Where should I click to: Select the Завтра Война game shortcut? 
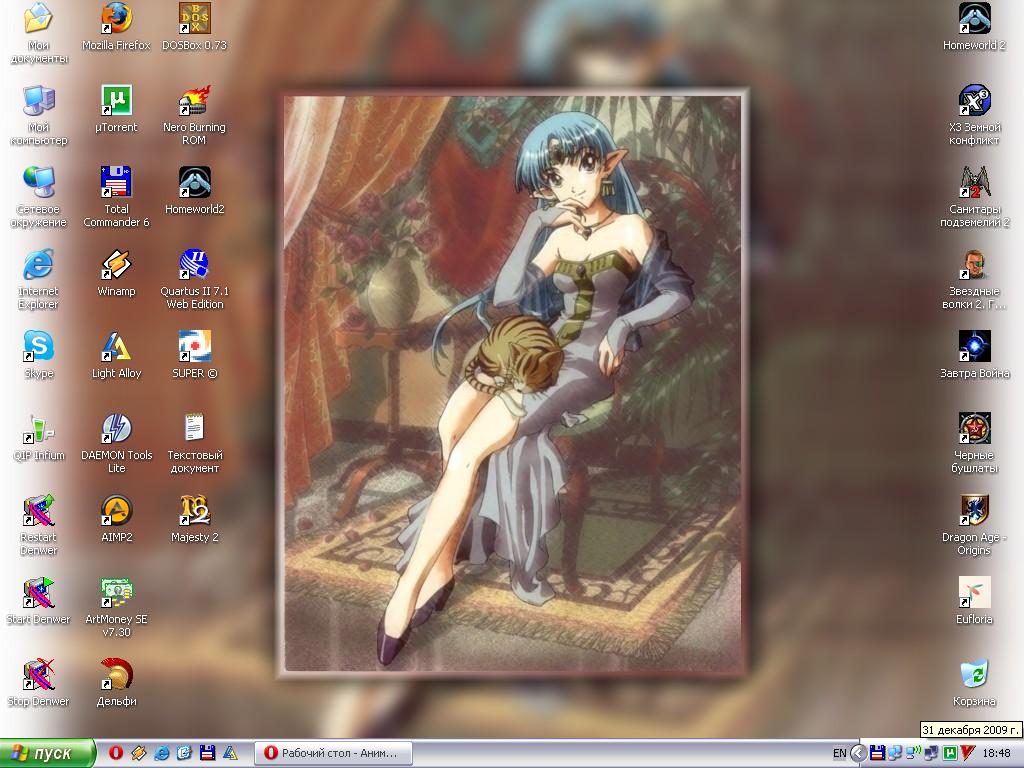[974, 355]
